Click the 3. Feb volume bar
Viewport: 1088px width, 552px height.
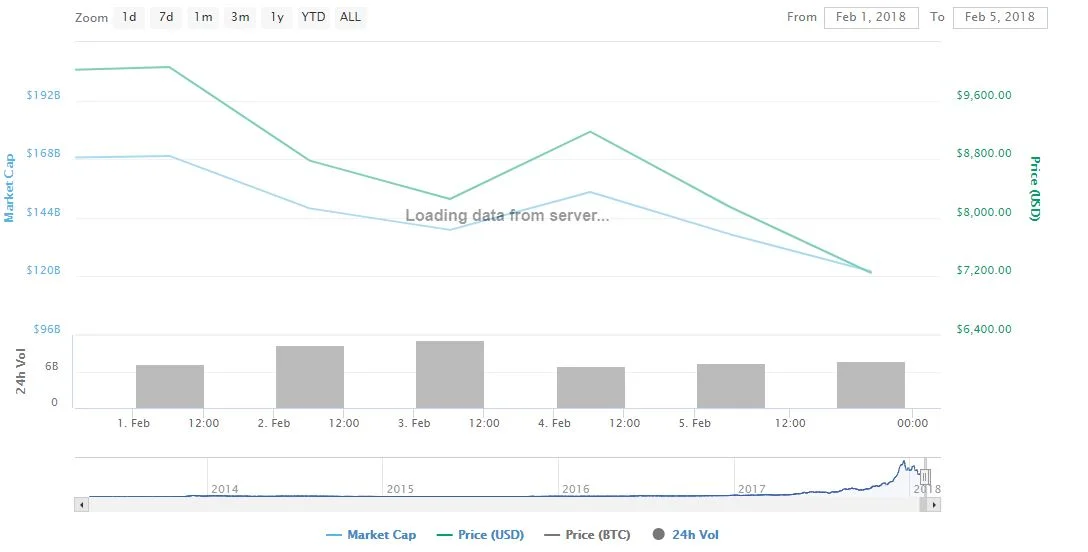450,374
